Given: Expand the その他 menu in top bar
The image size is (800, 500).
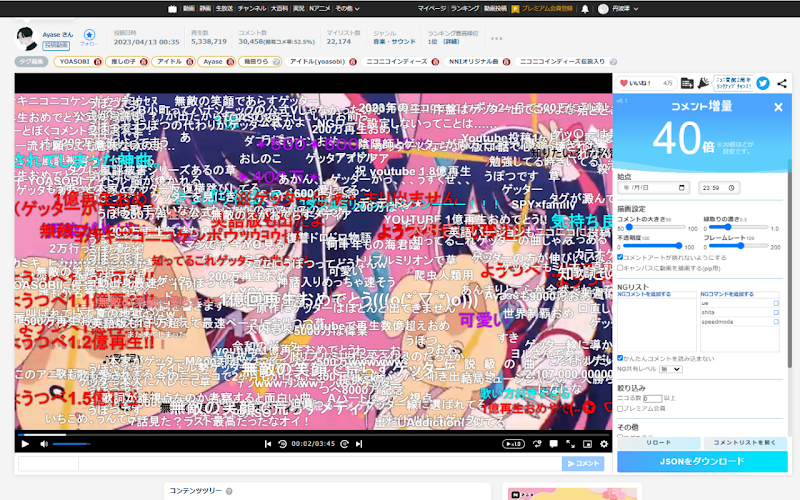Looking at the screenshot, I should click(x=347, y=9).
